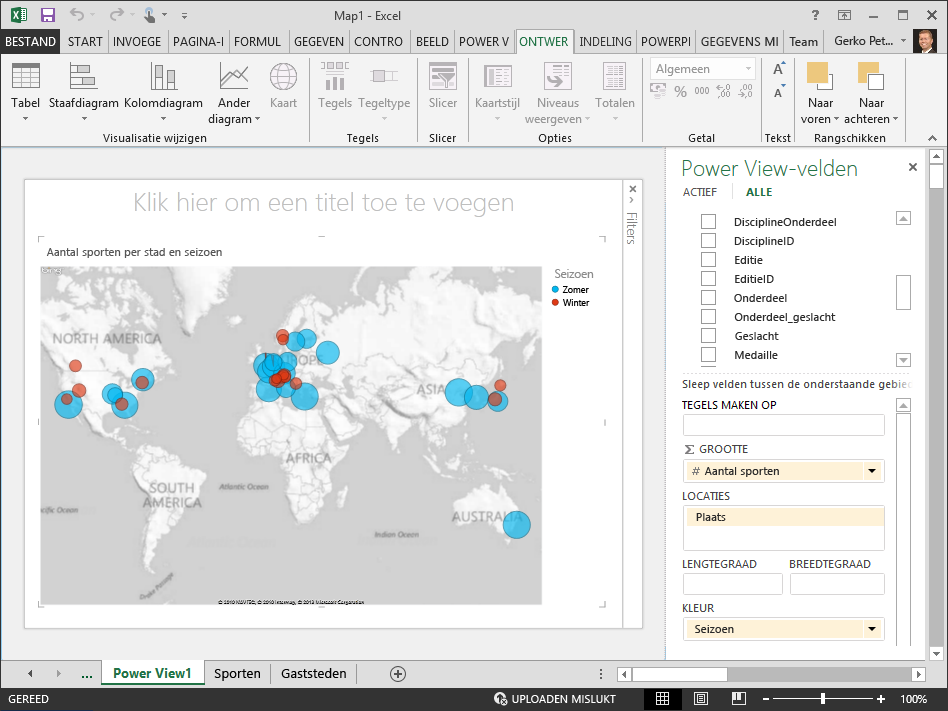Check the DisciplineID field

[x=708, y=240]
